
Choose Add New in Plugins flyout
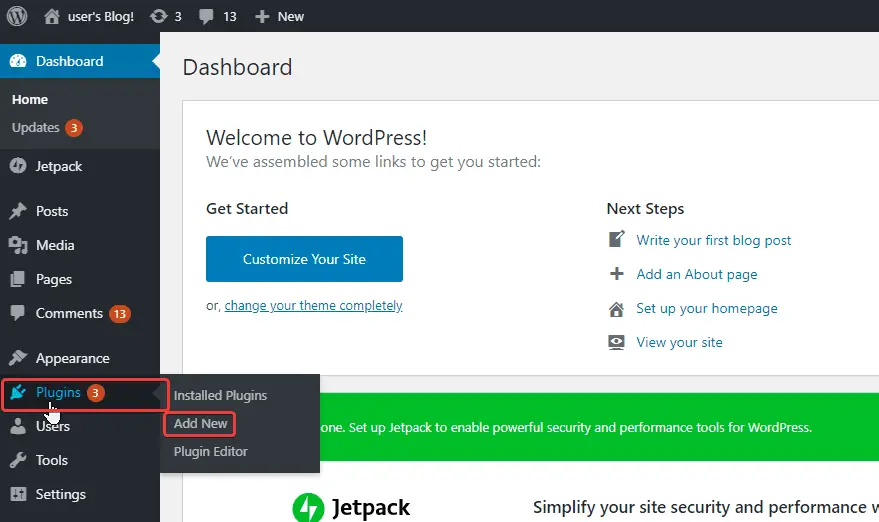tap(200, 423)
